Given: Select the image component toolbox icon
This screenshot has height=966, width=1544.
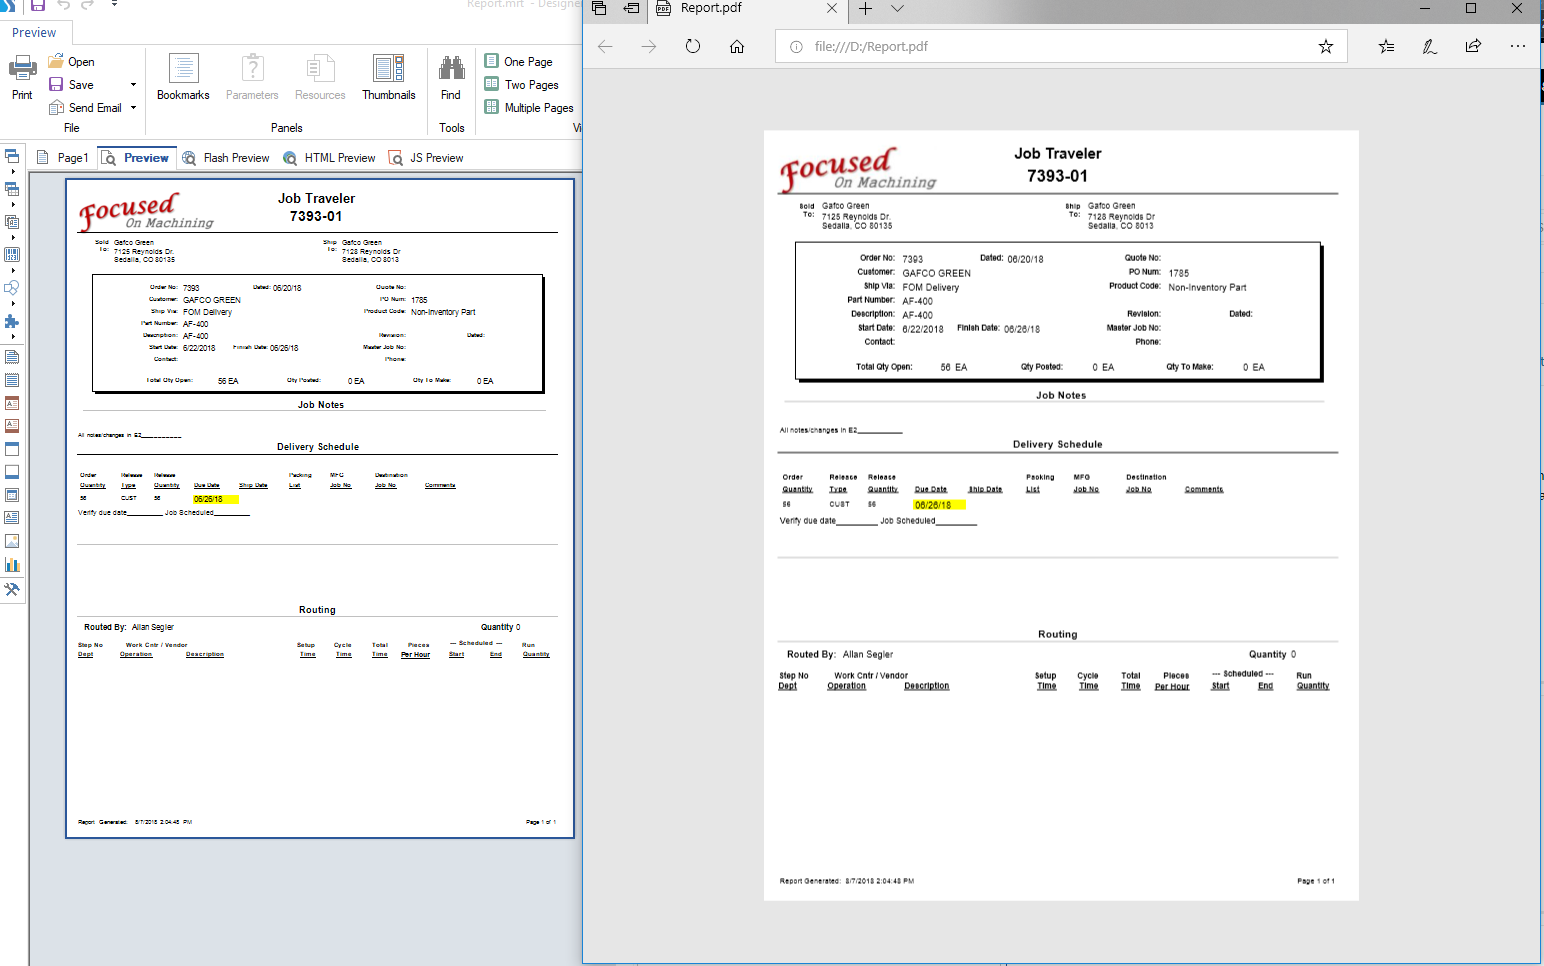Looking at the screenshot, I should point(12,541).
